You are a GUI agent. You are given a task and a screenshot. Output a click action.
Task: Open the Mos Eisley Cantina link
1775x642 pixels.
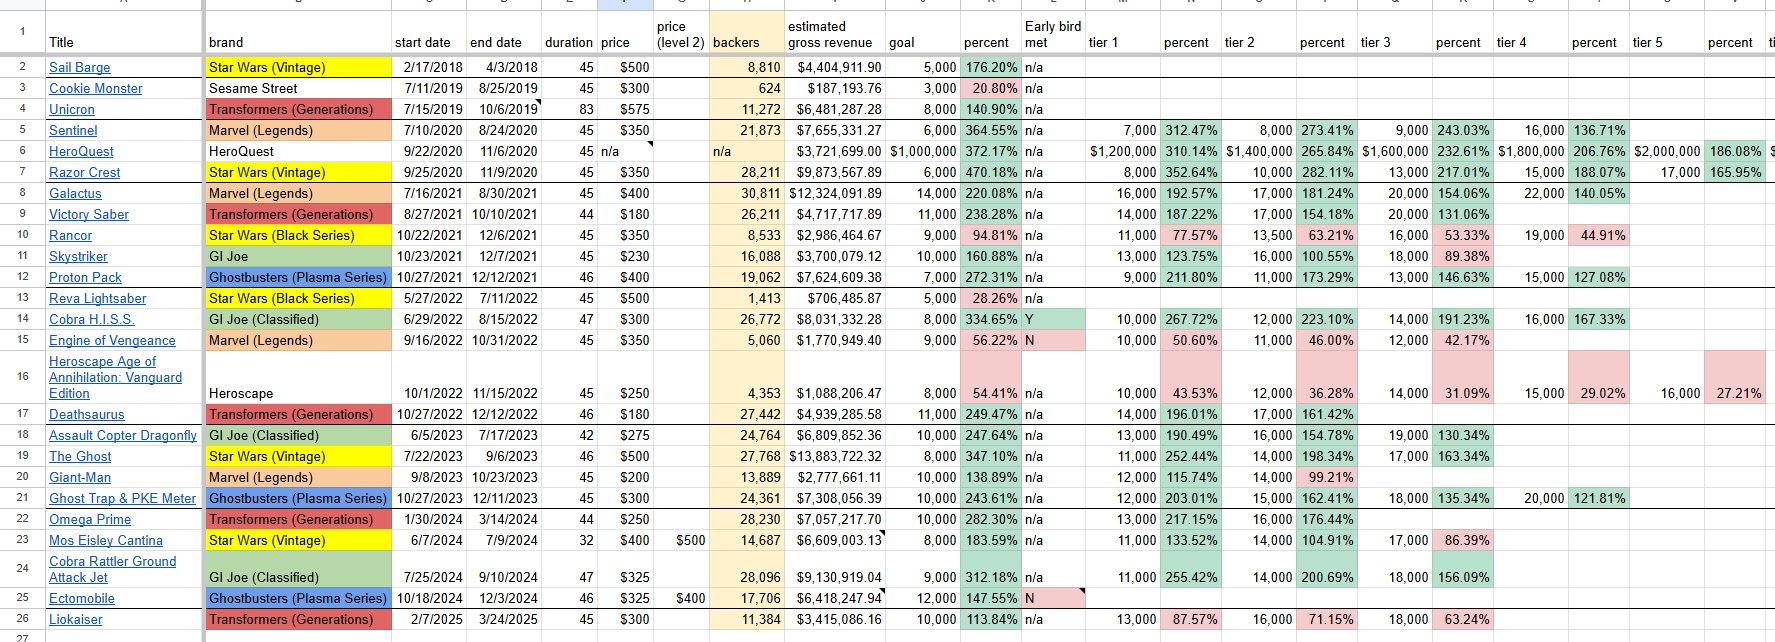pyautogui.click(x=106, y=540)
